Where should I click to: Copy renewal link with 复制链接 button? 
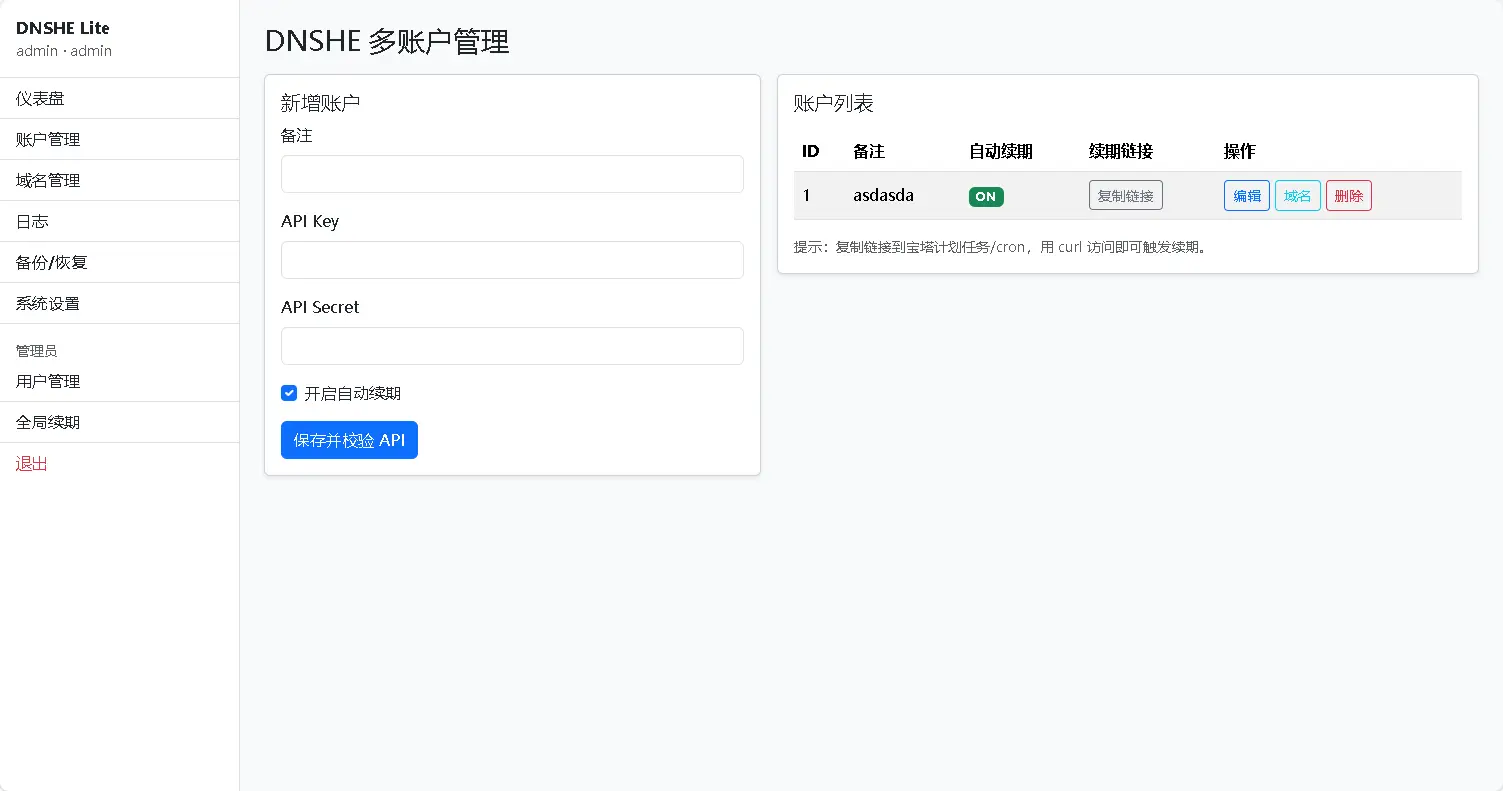[1125, 196]
